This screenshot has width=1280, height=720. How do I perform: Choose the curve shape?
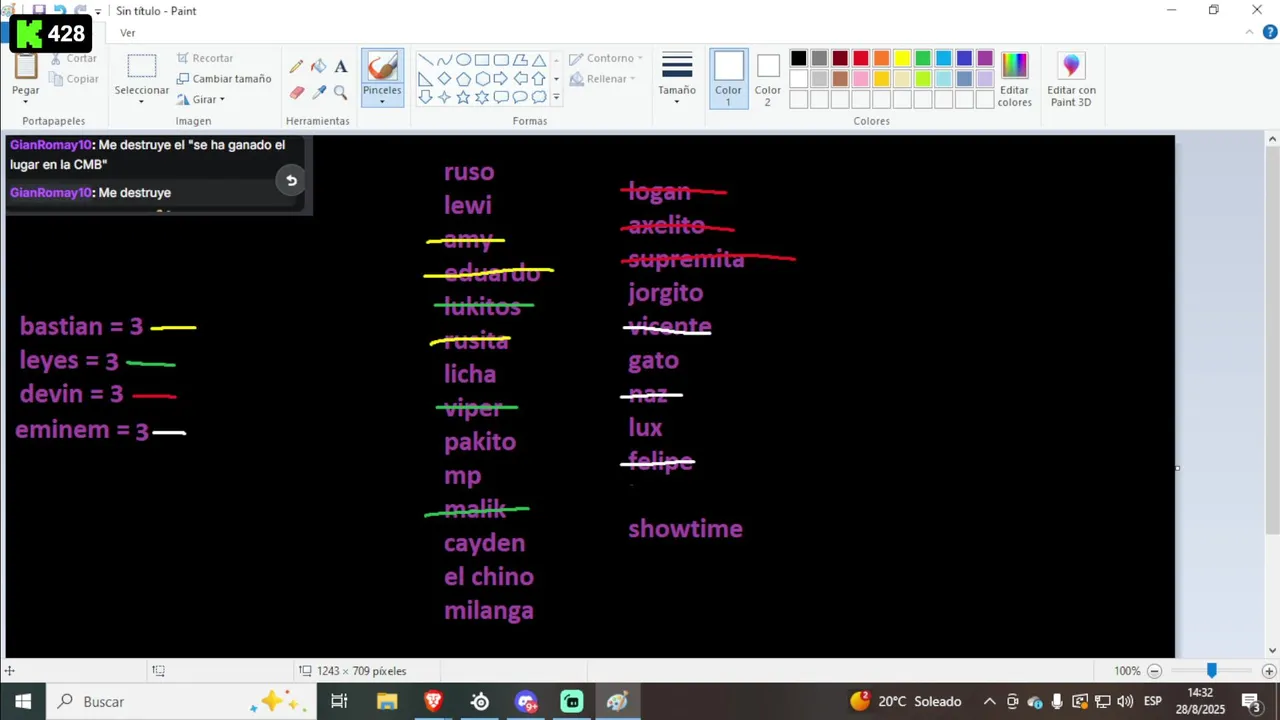pos(444,60)
